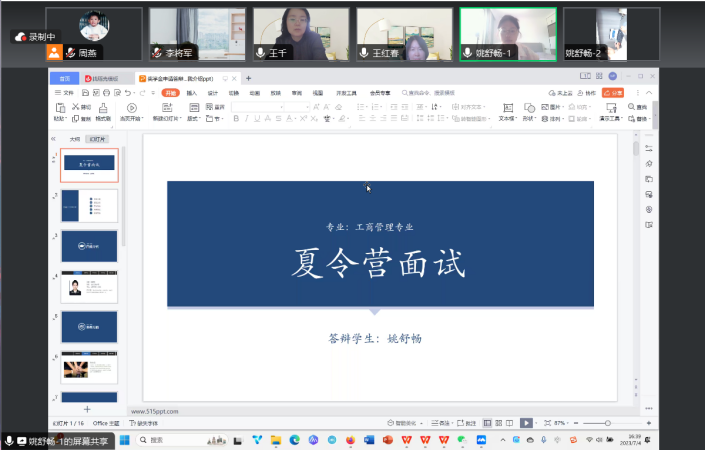Toggle Italic text formatting
Viewport: 705px width, 450px height.
point(248,118)
